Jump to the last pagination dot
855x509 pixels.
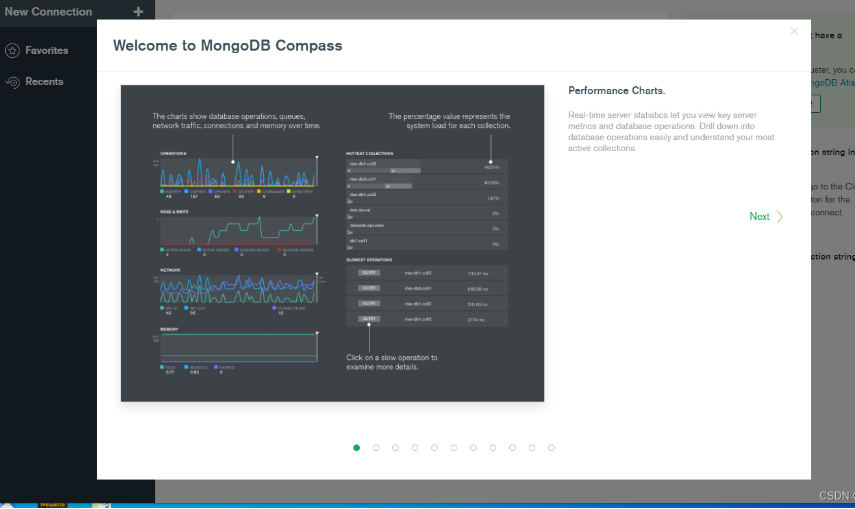(551, 448)
